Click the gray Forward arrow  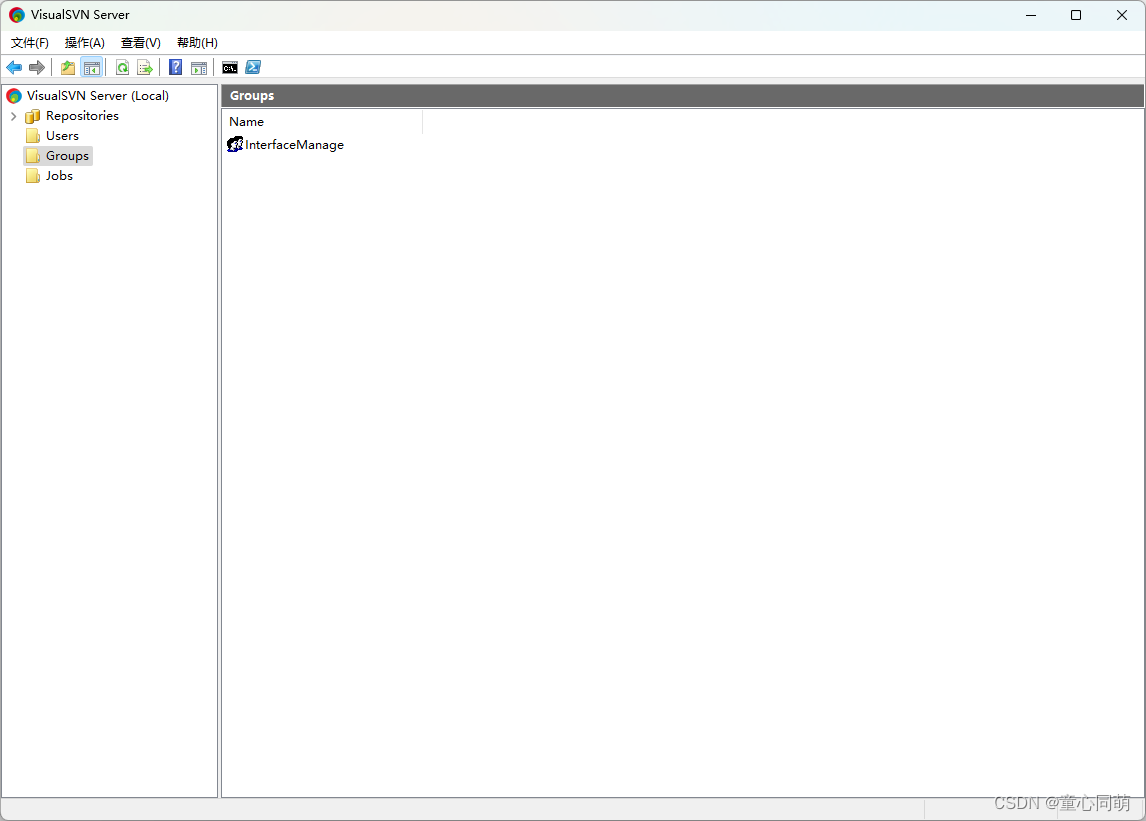click(37, 68)
